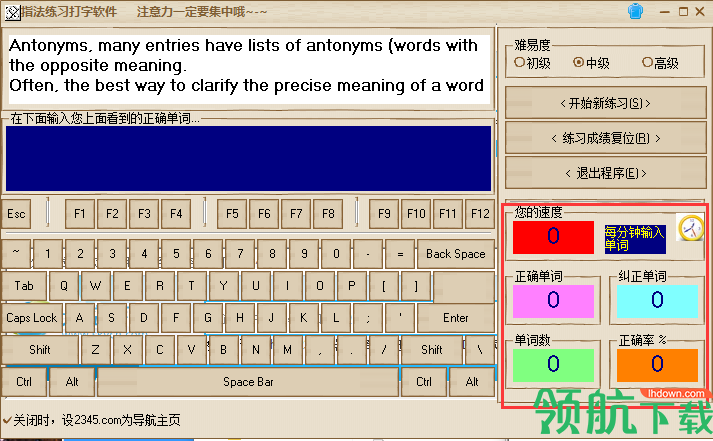Click the A key
Image resolution: width=713 pixels, height=441 pixels.
(80, 318)
